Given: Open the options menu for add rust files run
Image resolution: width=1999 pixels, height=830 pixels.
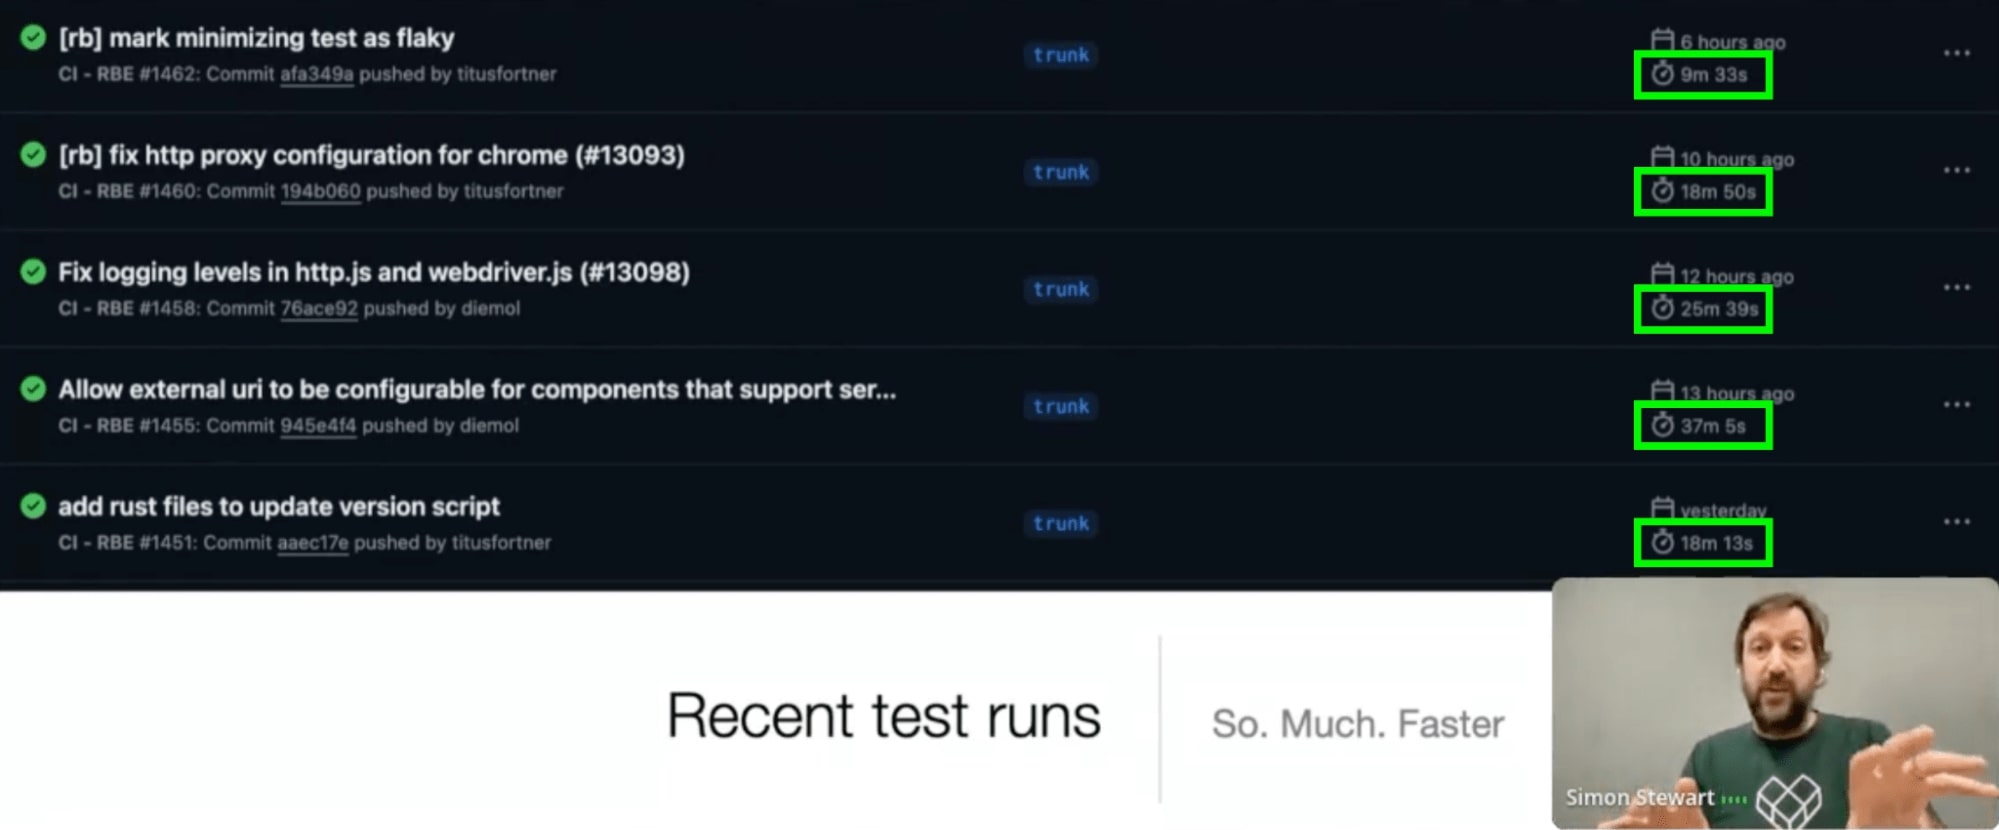Looking at the screenshot, I should tap(1957, 523).
